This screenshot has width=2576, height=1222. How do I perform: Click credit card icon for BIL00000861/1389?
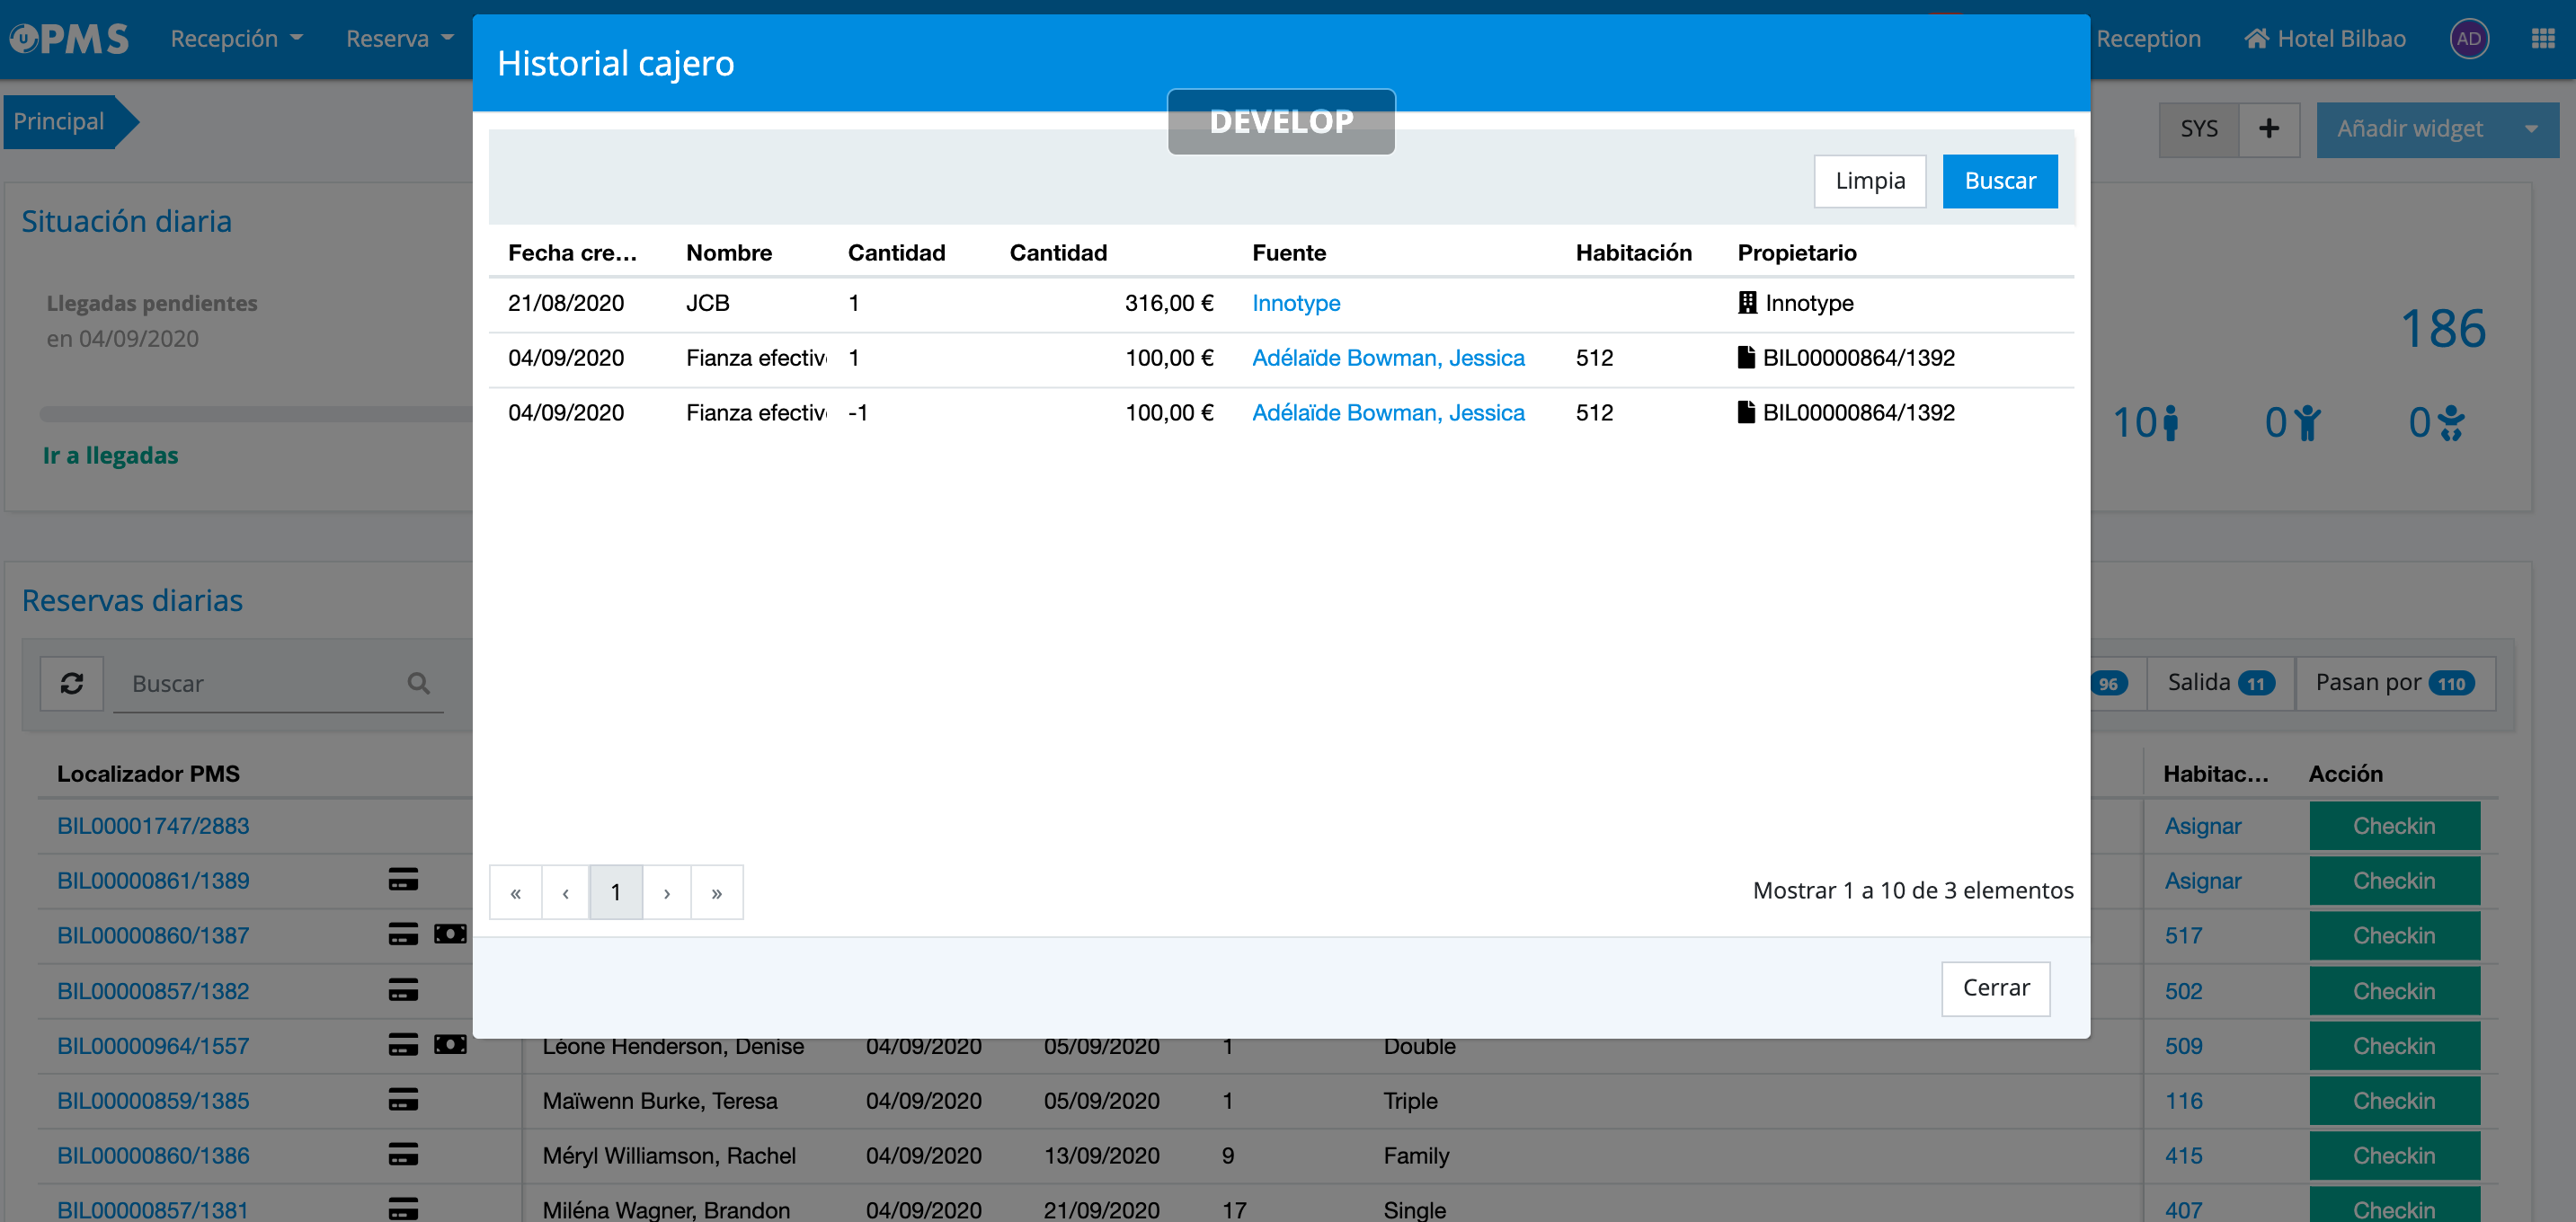click(x=403, y=880)
